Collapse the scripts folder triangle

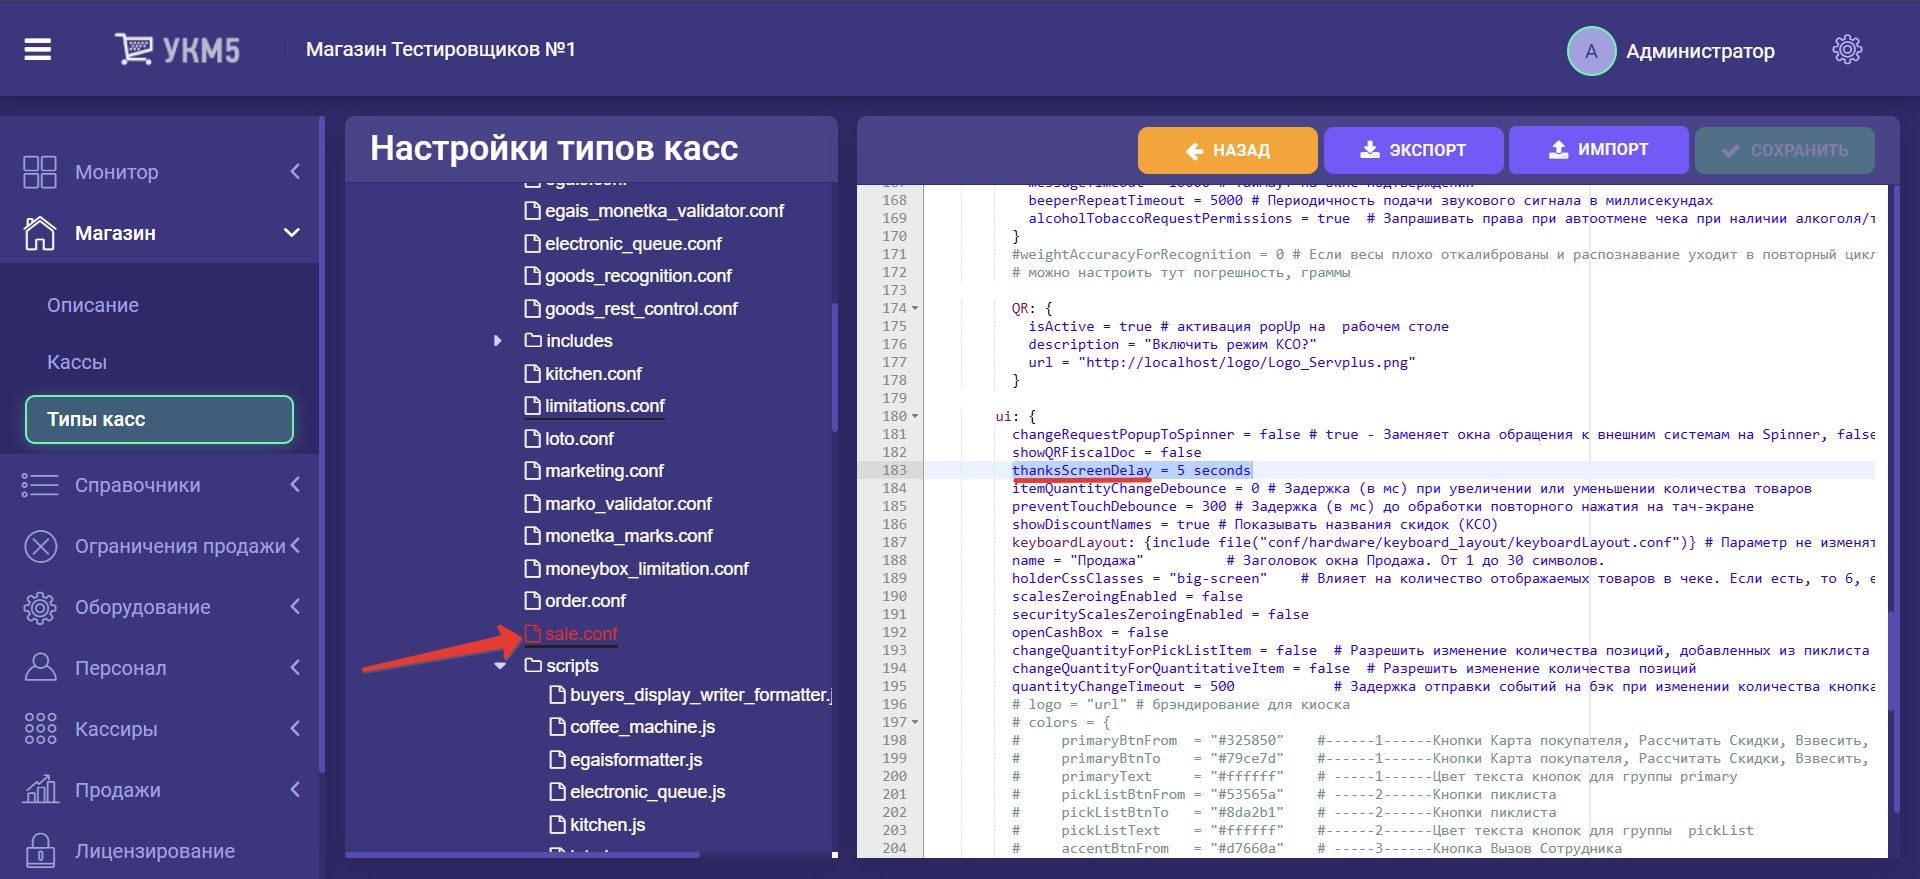500,666
